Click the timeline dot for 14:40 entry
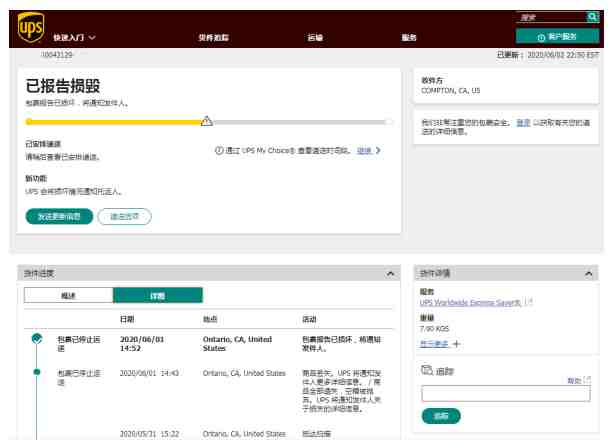 (x=37, y=372)
